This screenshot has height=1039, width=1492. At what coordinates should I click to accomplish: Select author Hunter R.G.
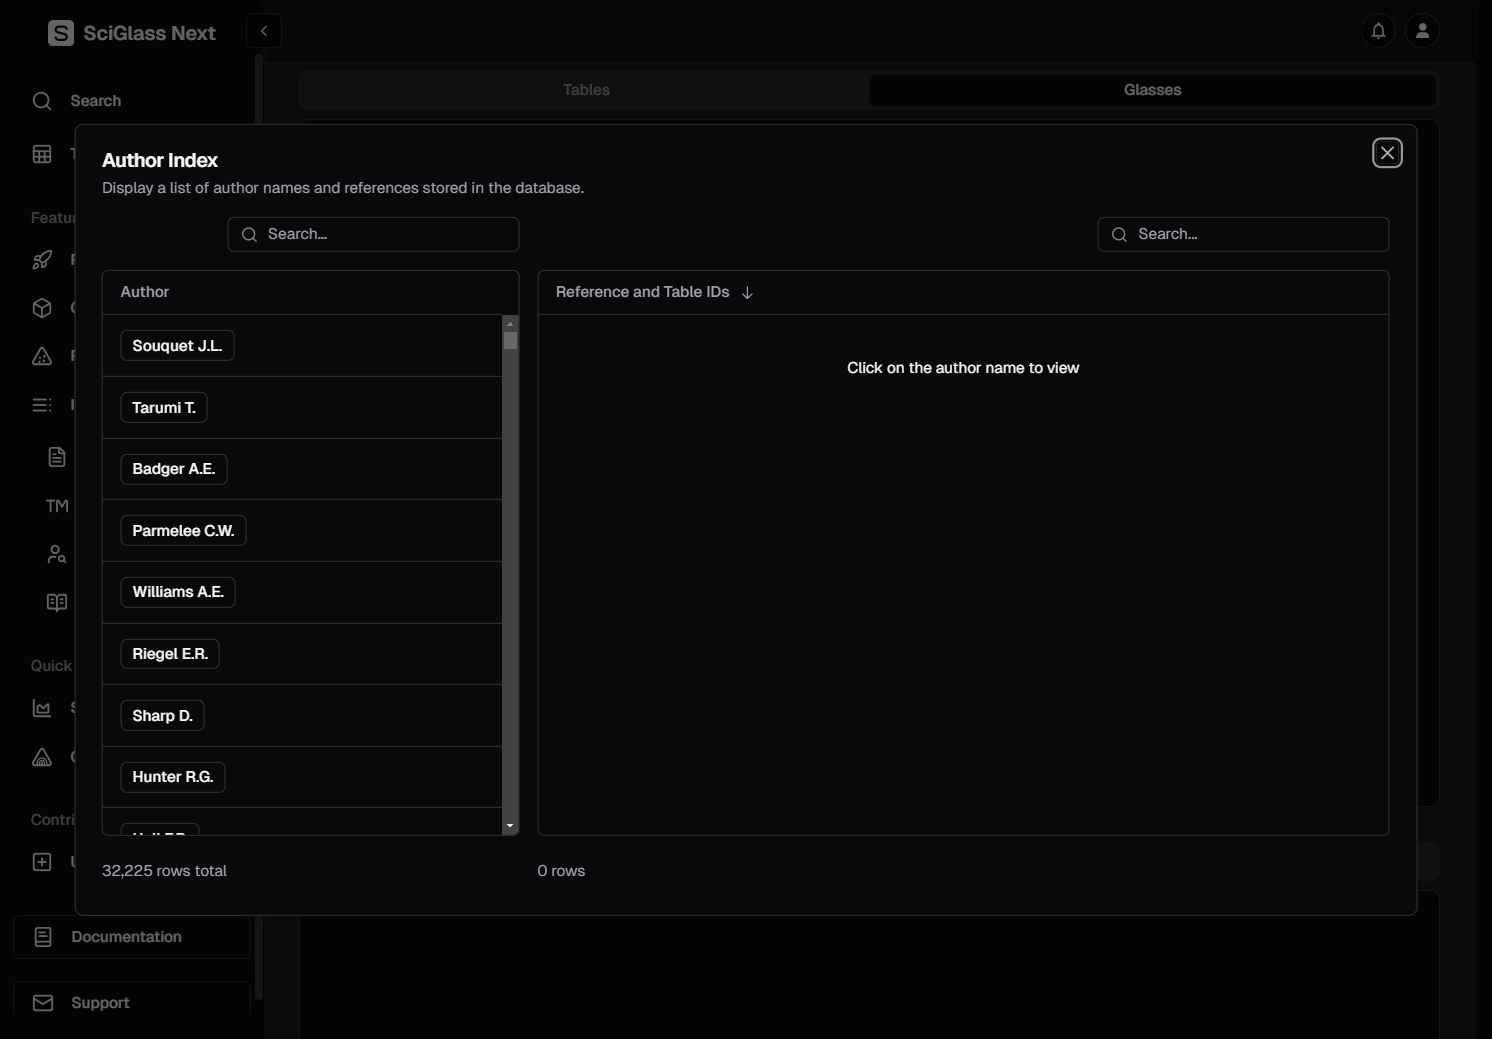(172, 777)
